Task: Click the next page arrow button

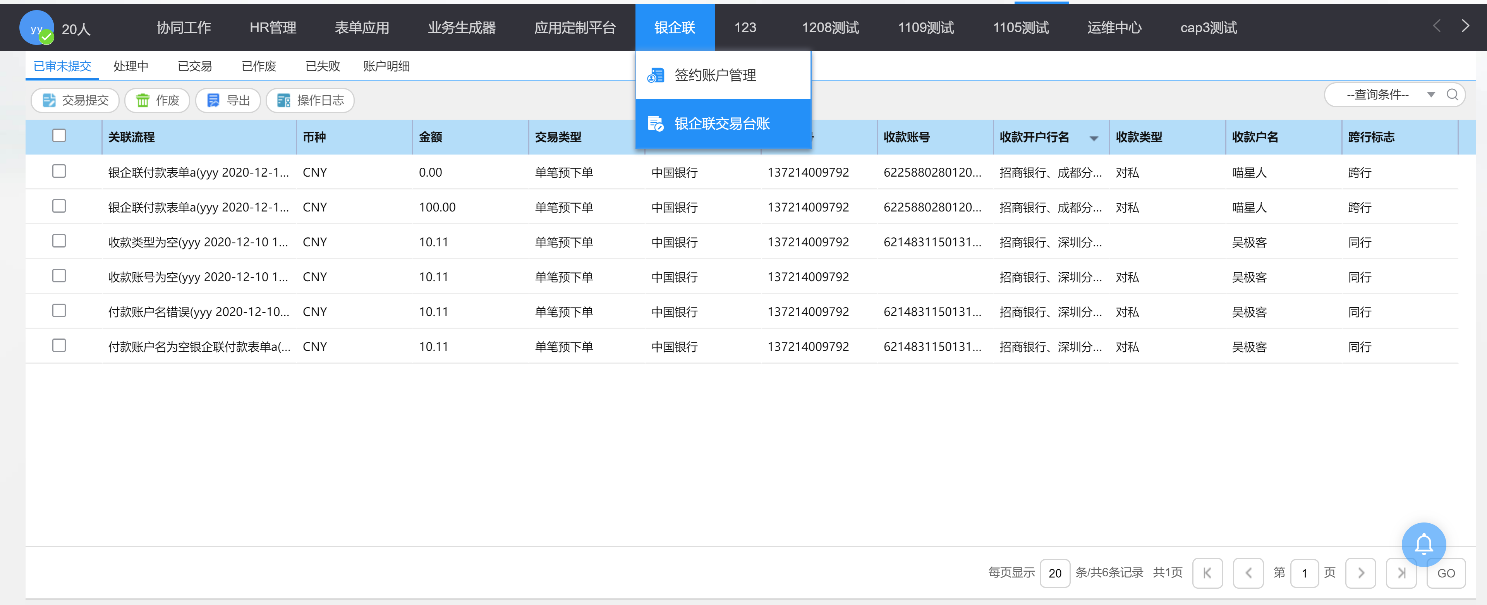Action: [x=1361, y=573]
